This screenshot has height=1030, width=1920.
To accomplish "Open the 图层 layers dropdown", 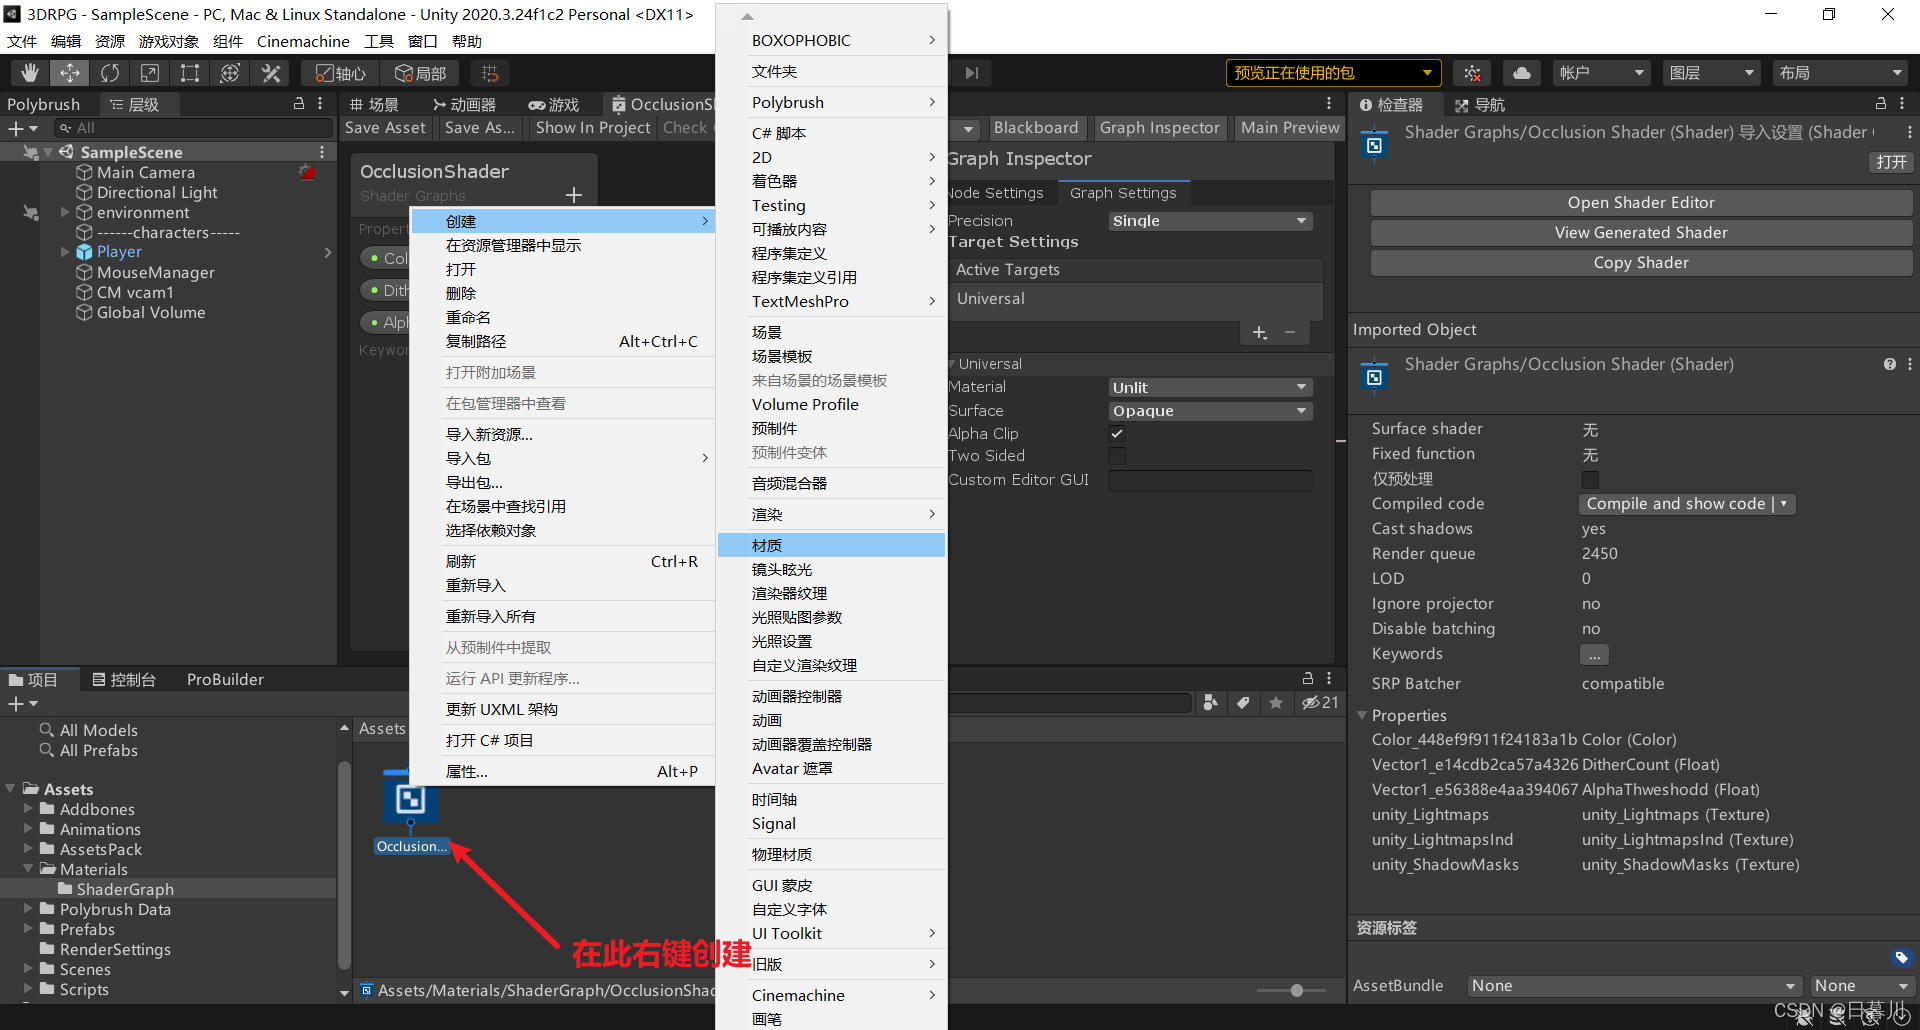I will point(1712,73).
